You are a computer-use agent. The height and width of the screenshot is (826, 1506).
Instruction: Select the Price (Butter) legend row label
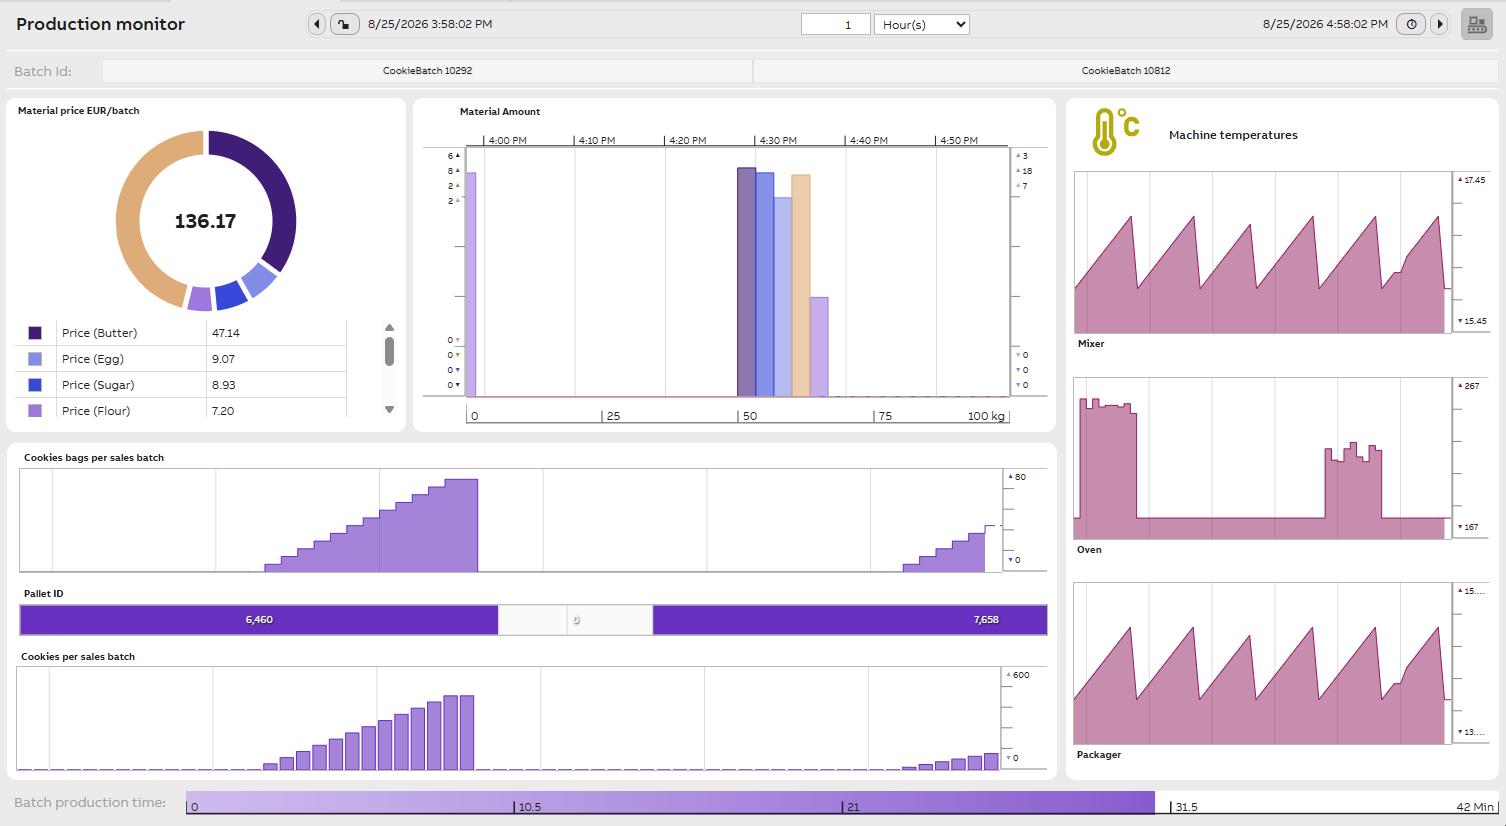[x=99, y=333]
